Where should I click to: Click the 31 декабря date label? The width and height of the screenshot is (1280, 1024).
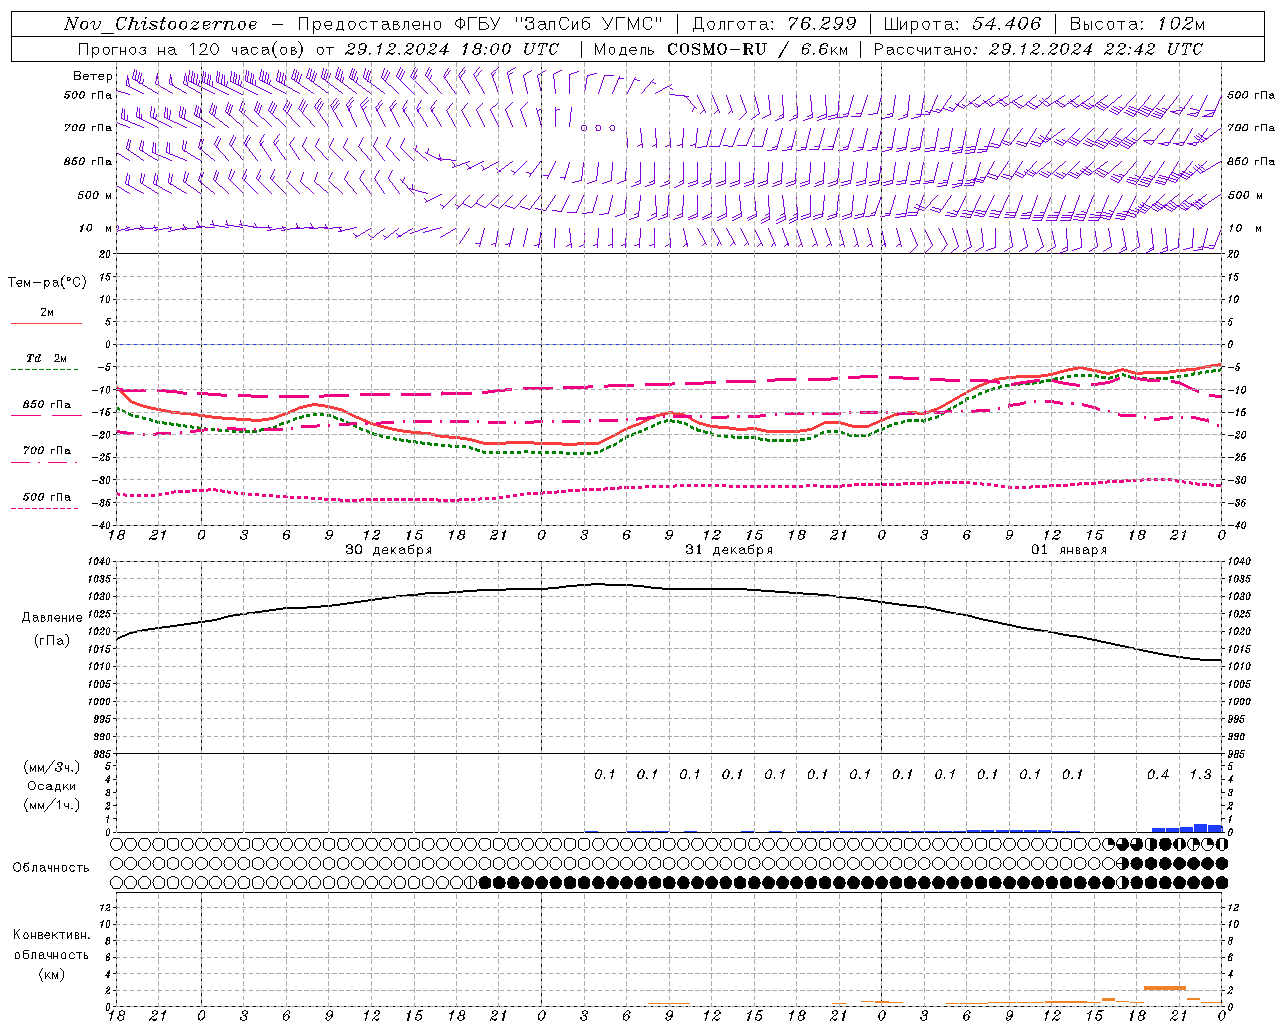click(729, 550)
